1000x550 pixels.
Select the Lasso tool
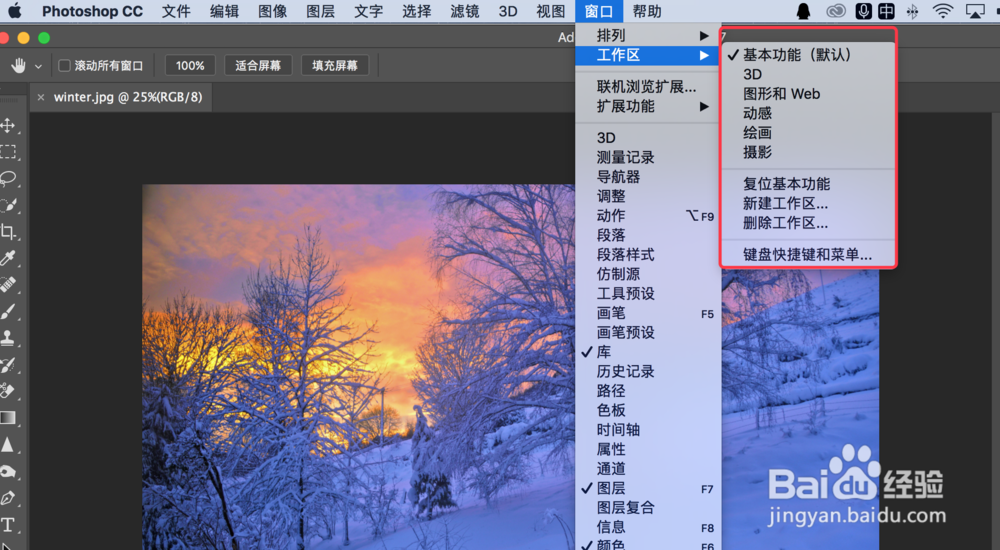click(8, 179)
